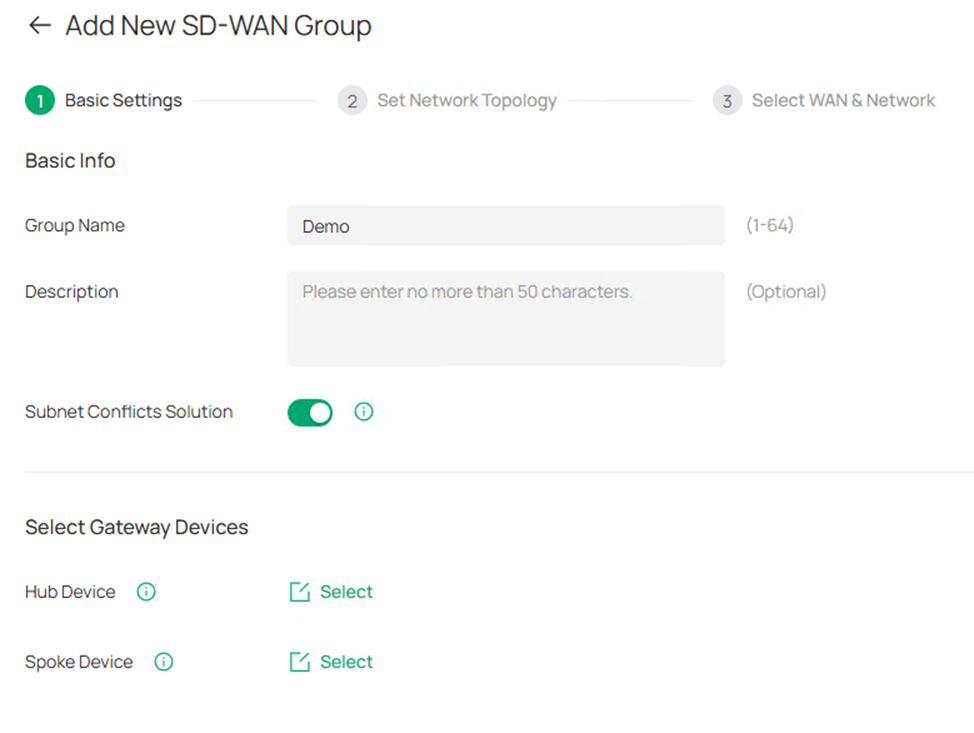This screenshot has height=733, width=974.
Task: Return to Basic Settings step
Action: click(123, 100)
